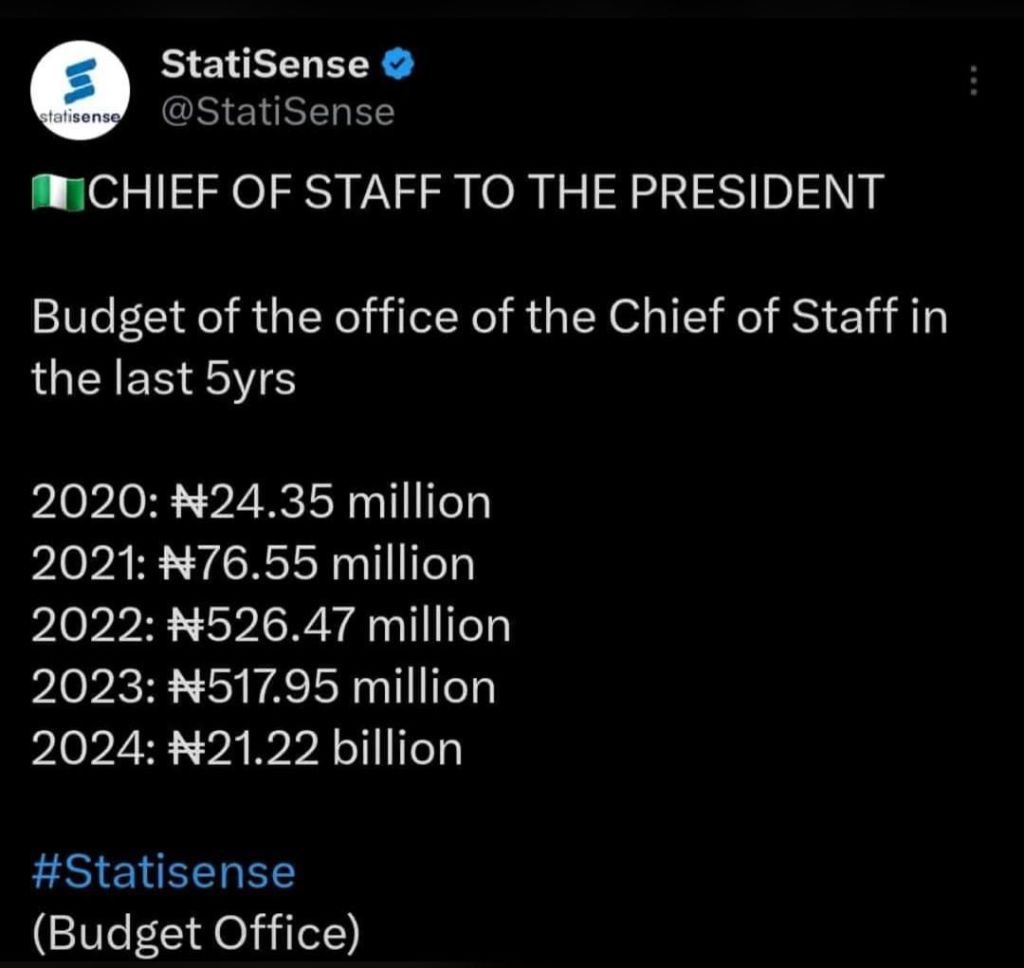
Task: Click the StatiSense display name
Action: click(x=265, y=65)
